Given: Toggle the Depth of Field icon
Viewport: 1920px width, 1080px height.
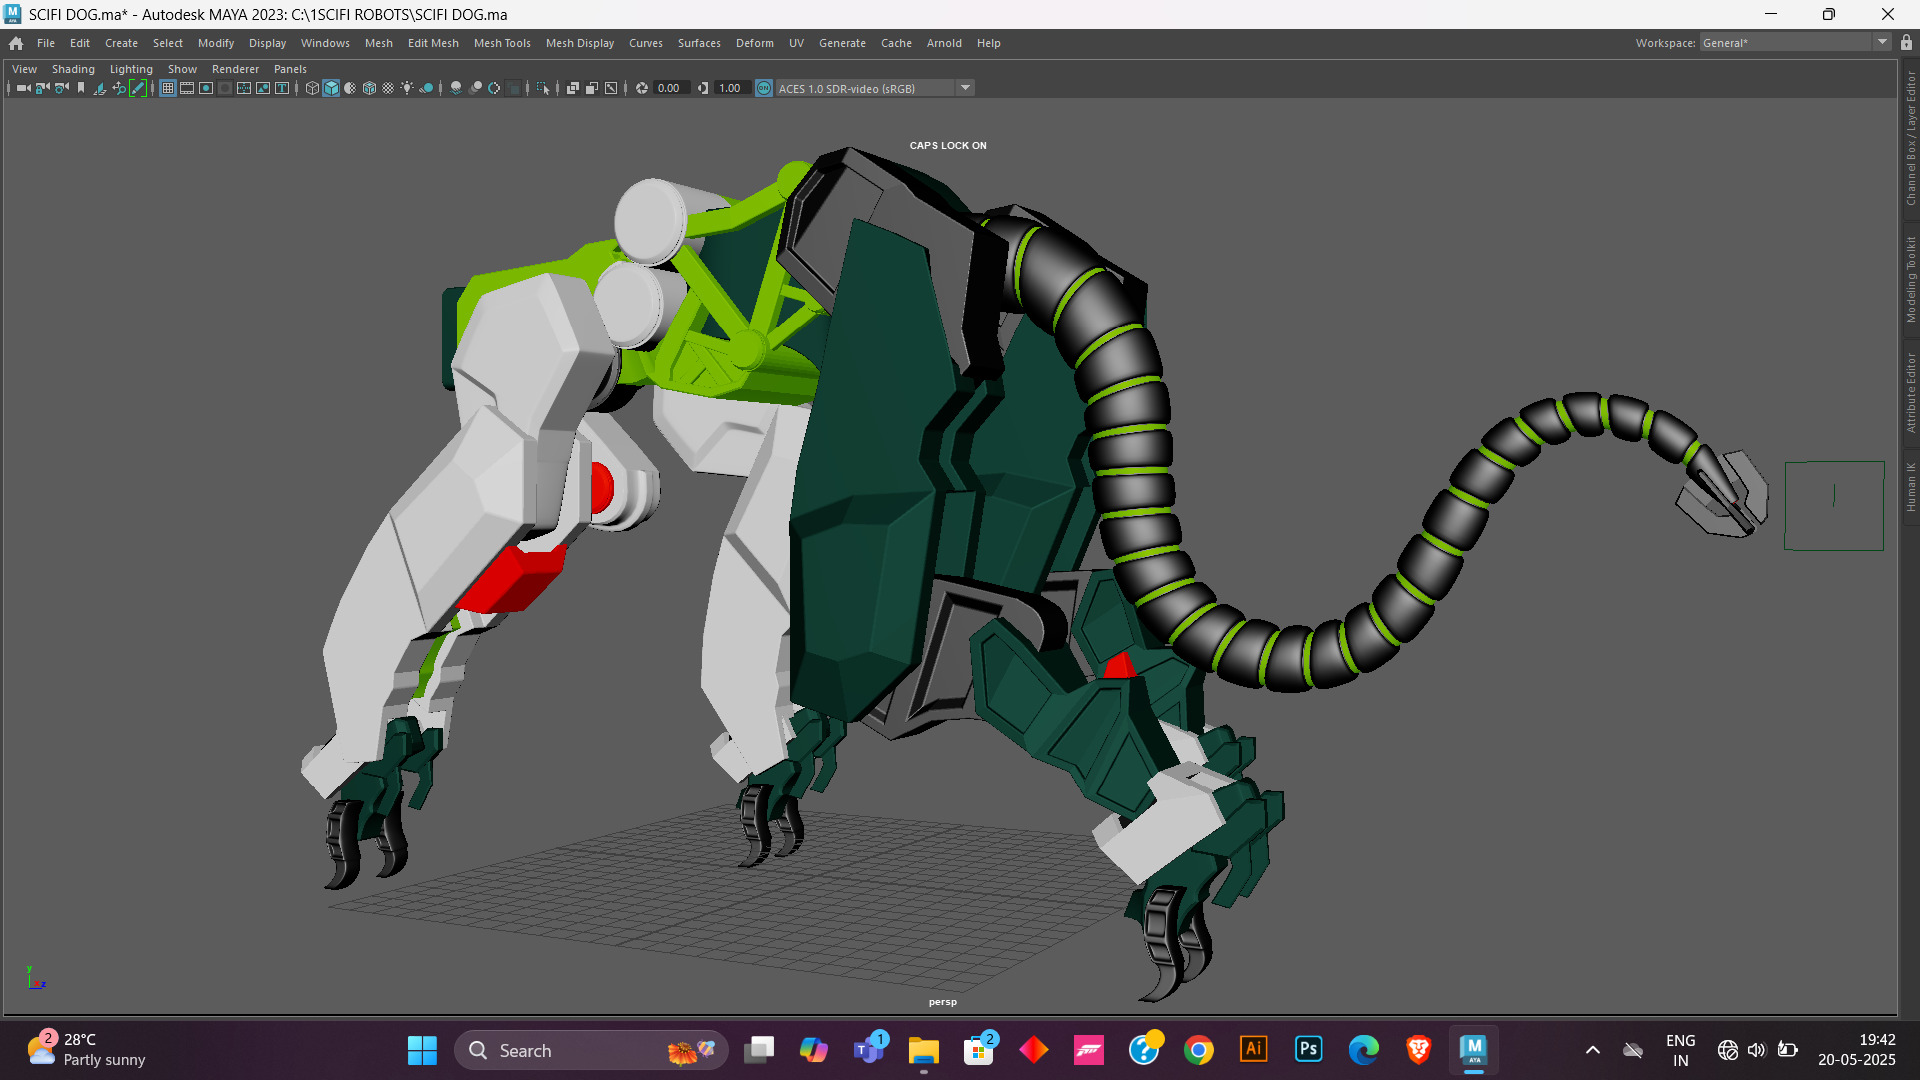Looking at the screenshot, I should tap(514, 88).
